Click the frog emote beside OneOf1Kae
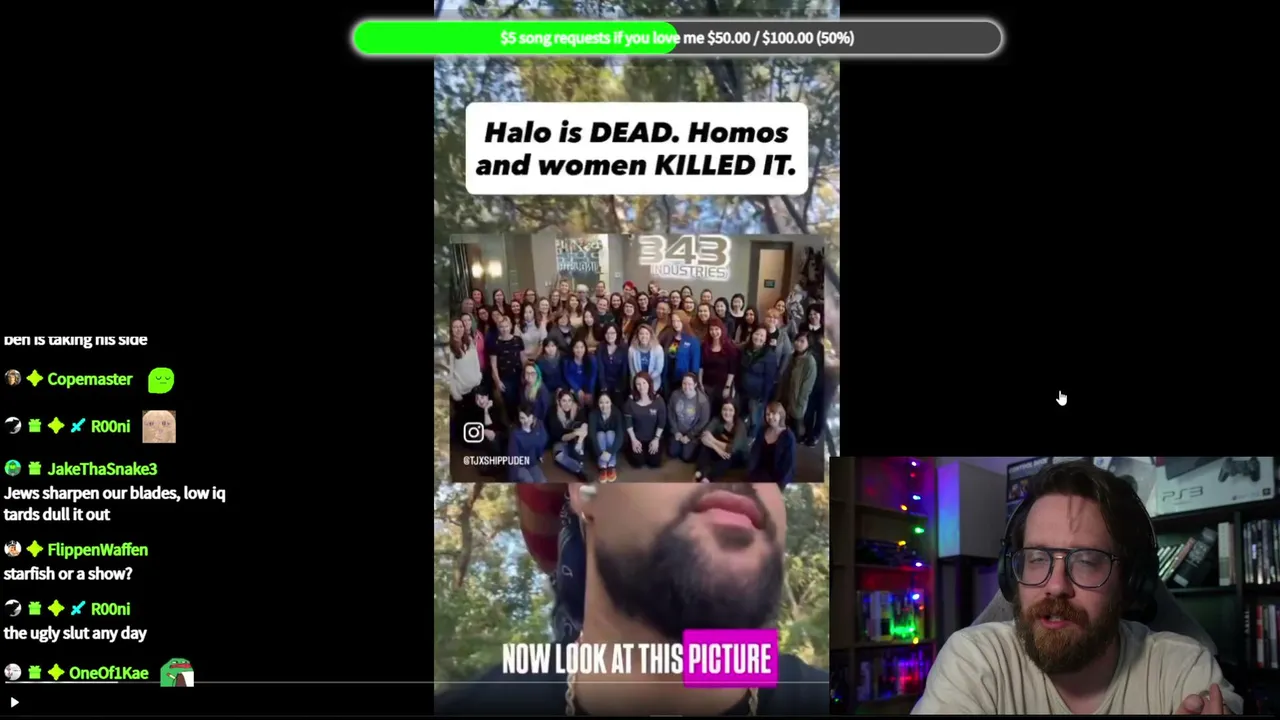 pos(176,672)
